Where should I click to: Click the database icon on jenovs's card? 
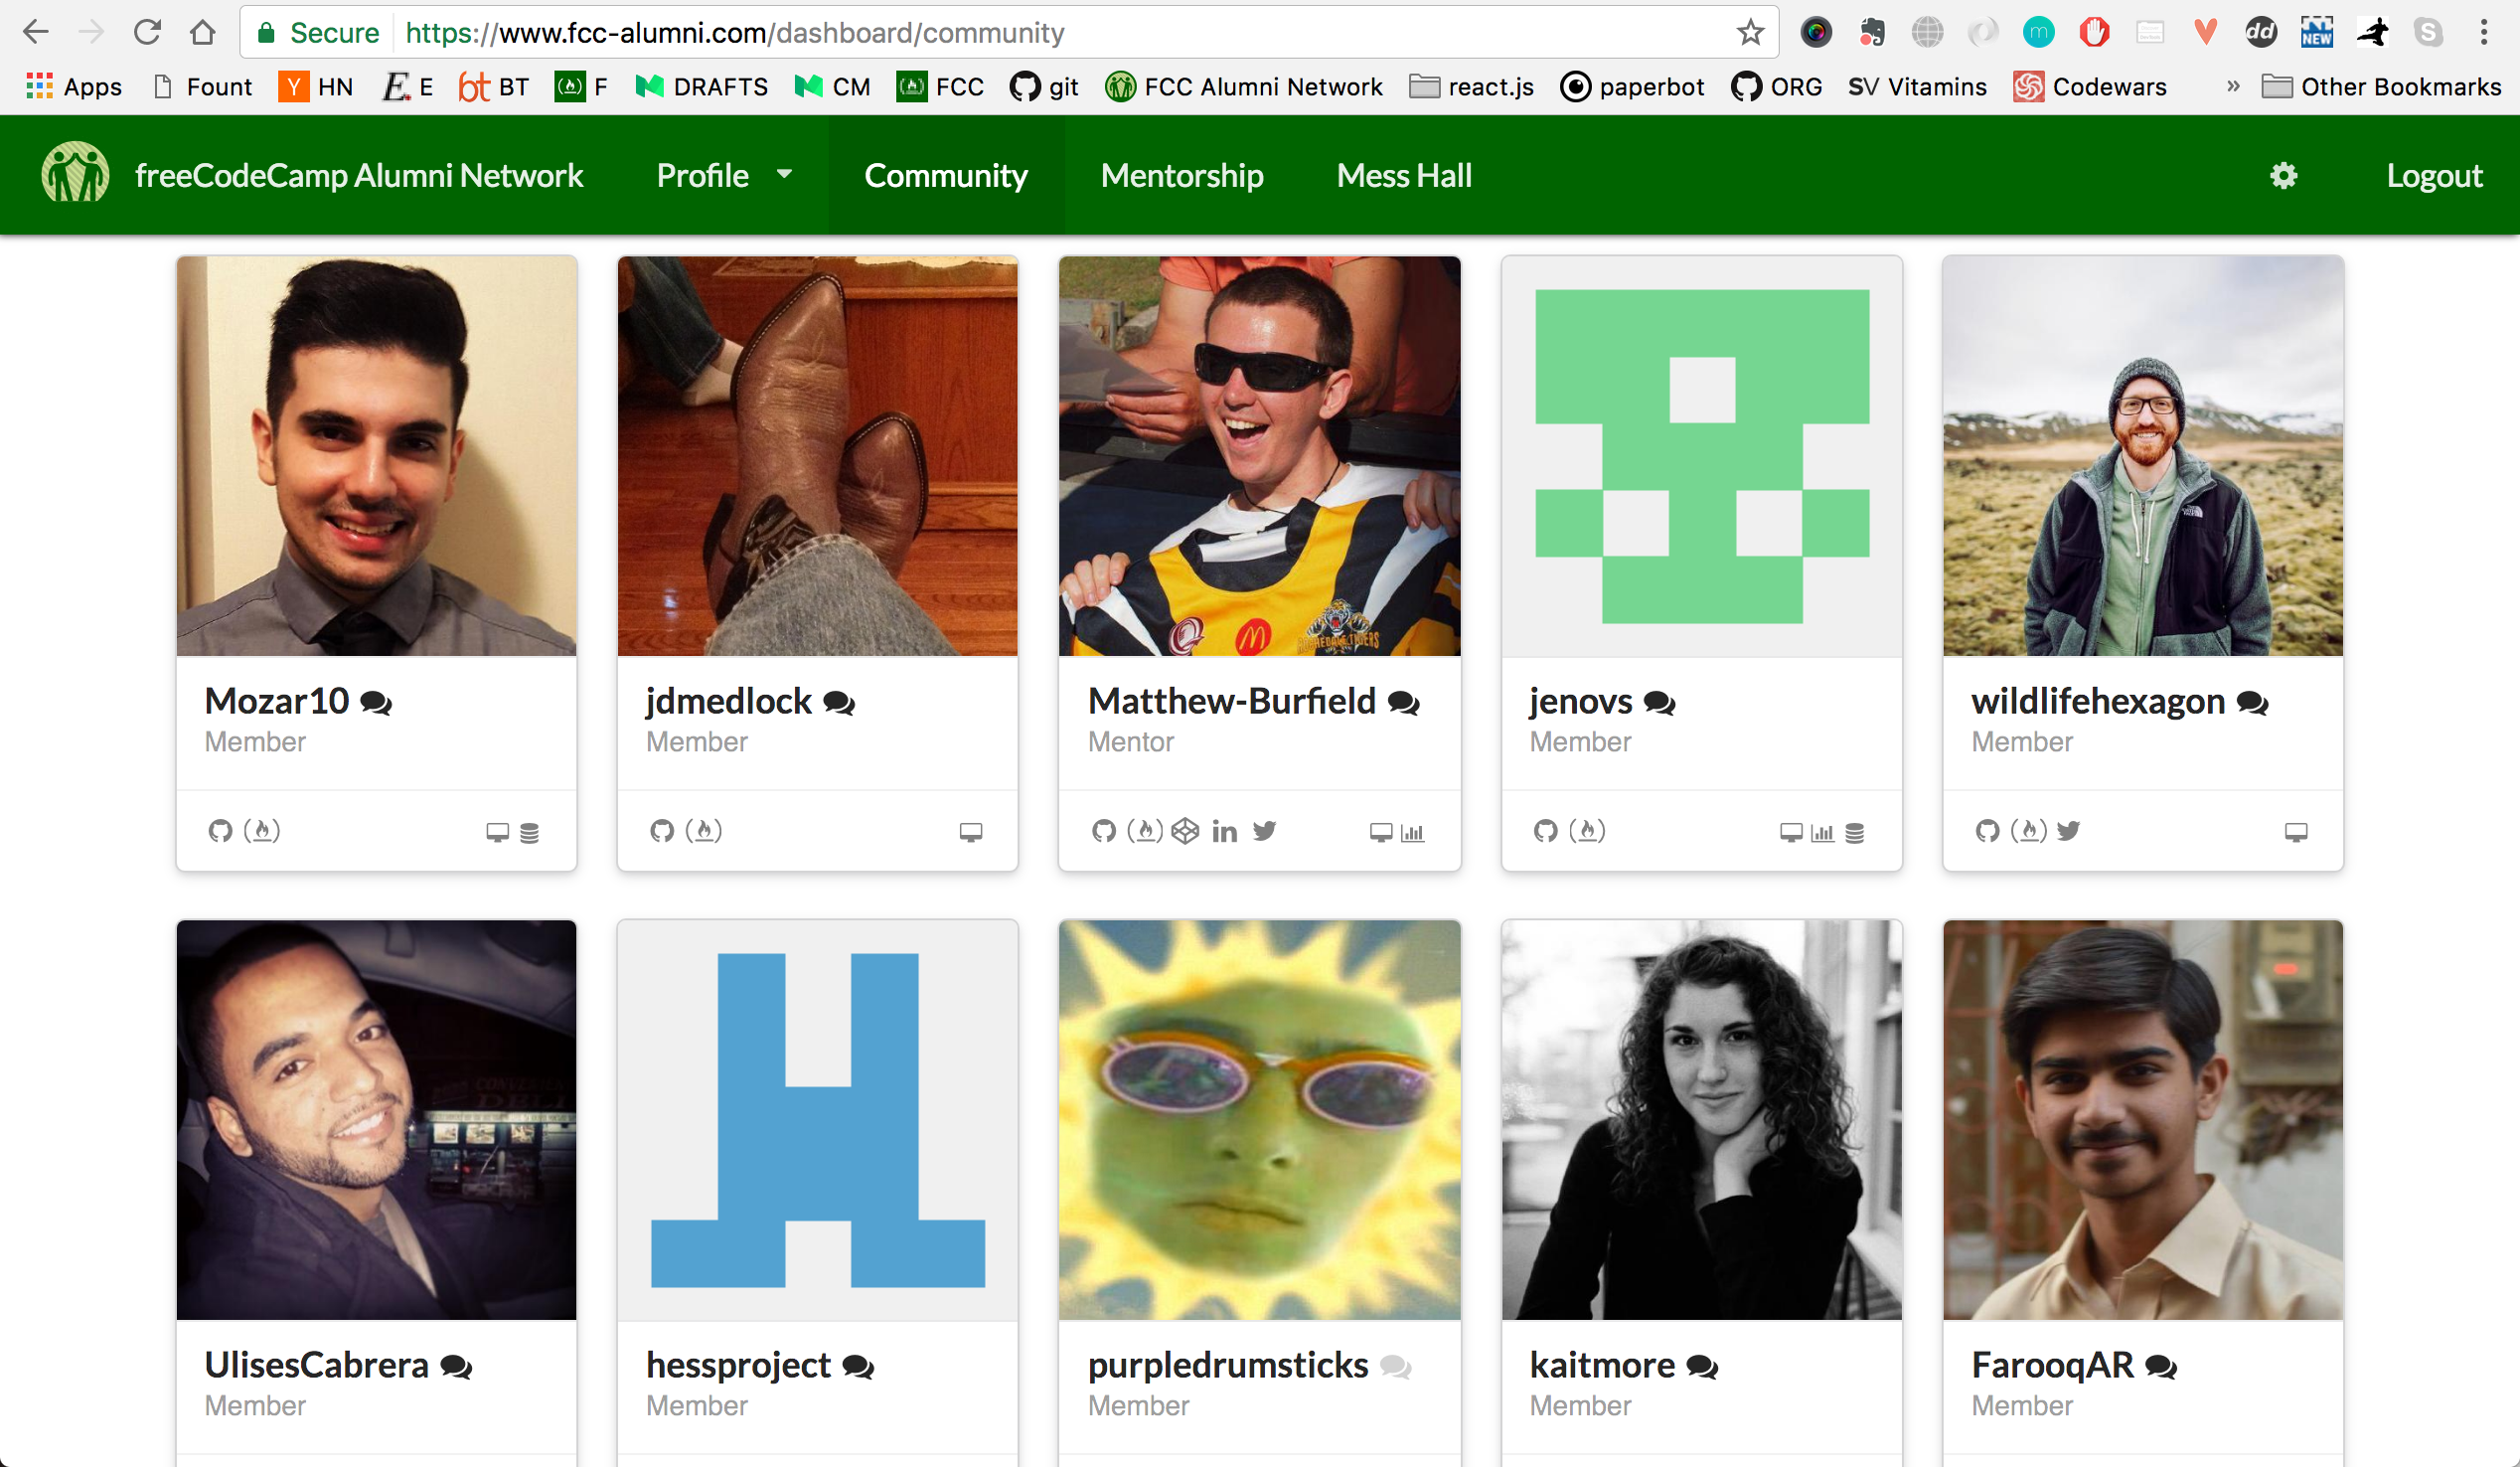point(1855,833)
